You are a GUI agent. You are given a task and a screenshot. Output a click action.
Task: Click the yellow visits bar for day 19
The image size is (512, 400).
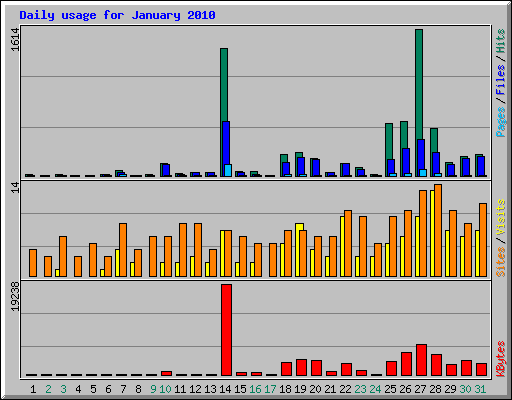point(299,250)
